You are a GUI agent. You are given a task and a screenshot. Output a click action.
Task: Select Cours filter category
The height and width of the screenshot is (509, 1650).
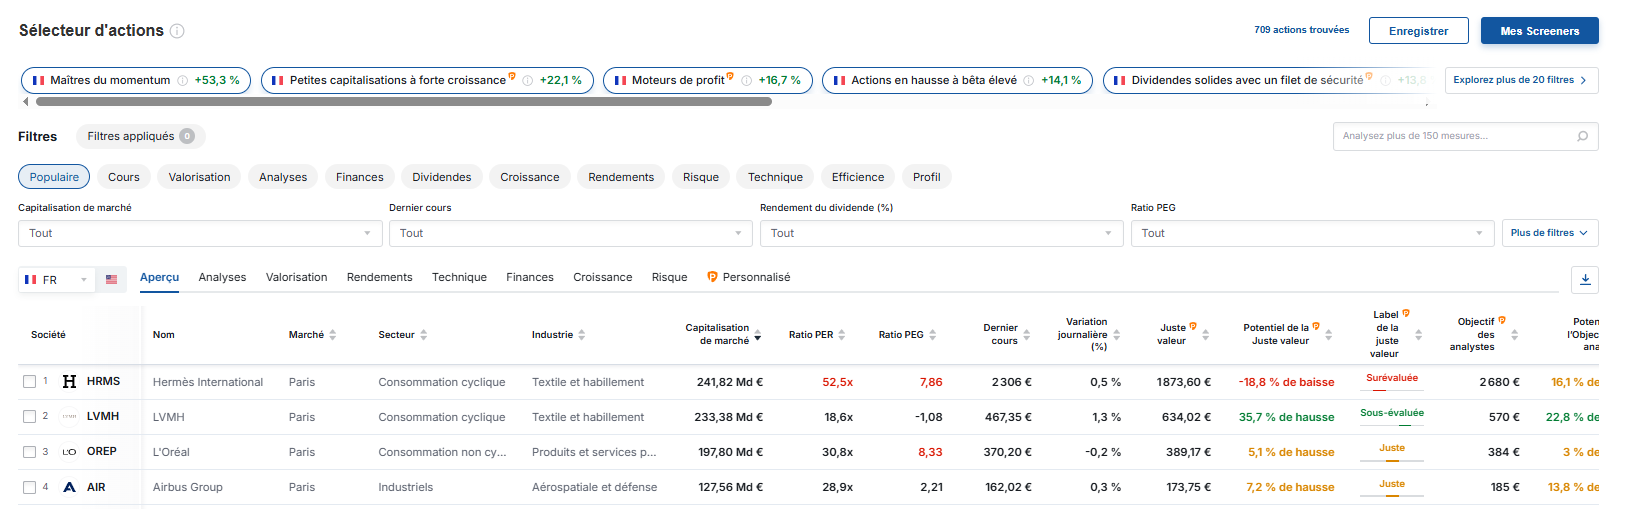124,177
